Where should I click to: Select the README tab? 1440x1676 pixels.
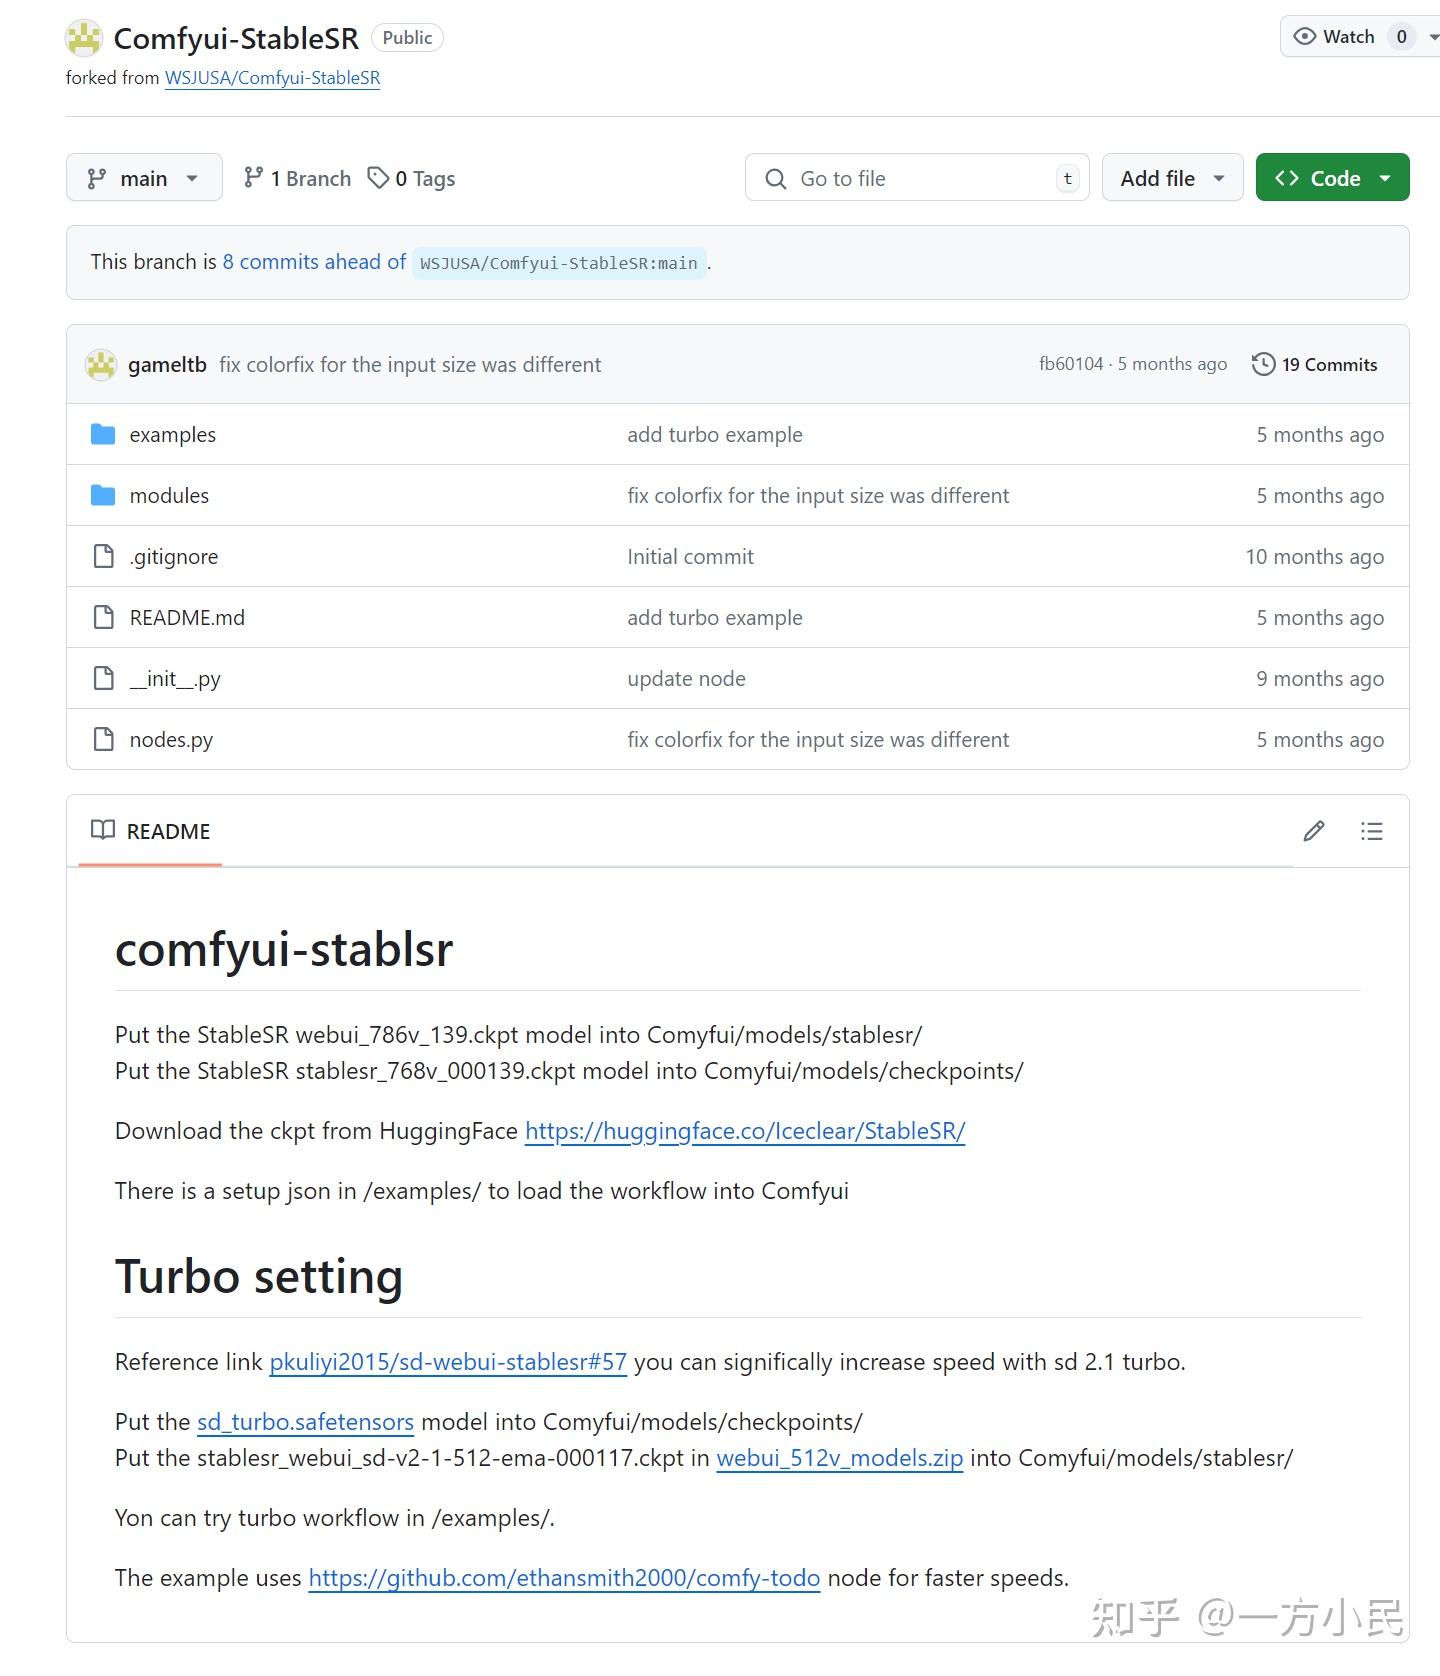pyautogui.click(x=150, y=831)
